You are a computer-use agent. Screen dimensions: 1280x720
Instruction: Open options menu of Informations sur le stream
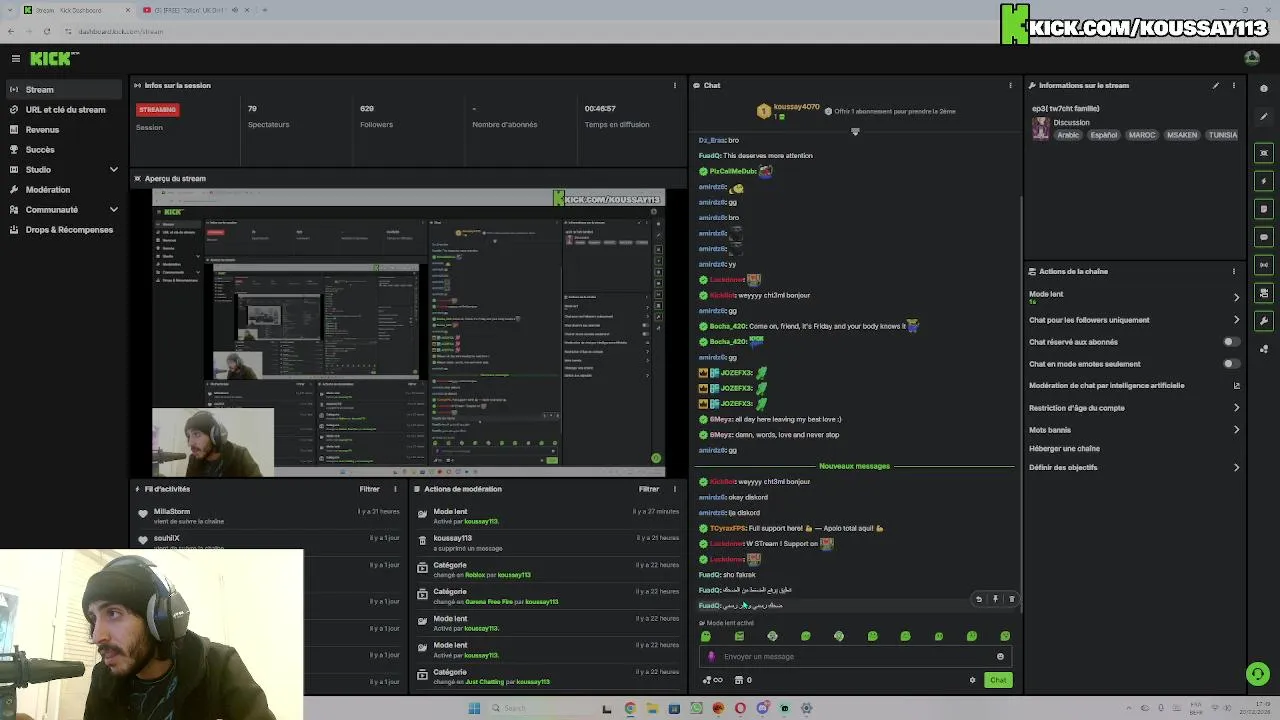pos(1234,85)
